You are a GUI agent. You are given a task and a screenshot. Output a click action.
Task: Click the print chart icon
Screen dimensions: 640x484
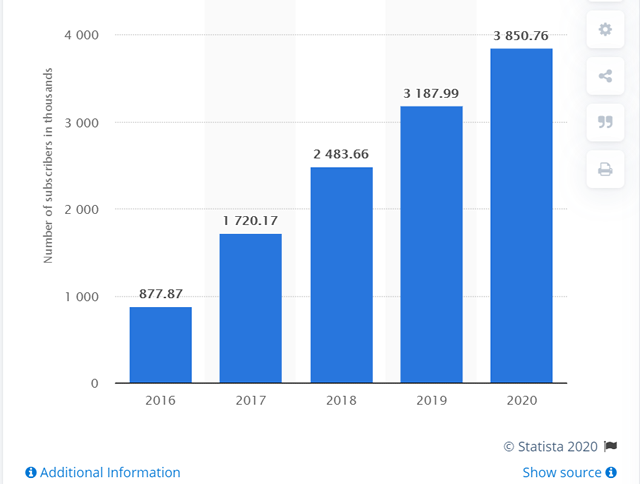click(604, 169)
